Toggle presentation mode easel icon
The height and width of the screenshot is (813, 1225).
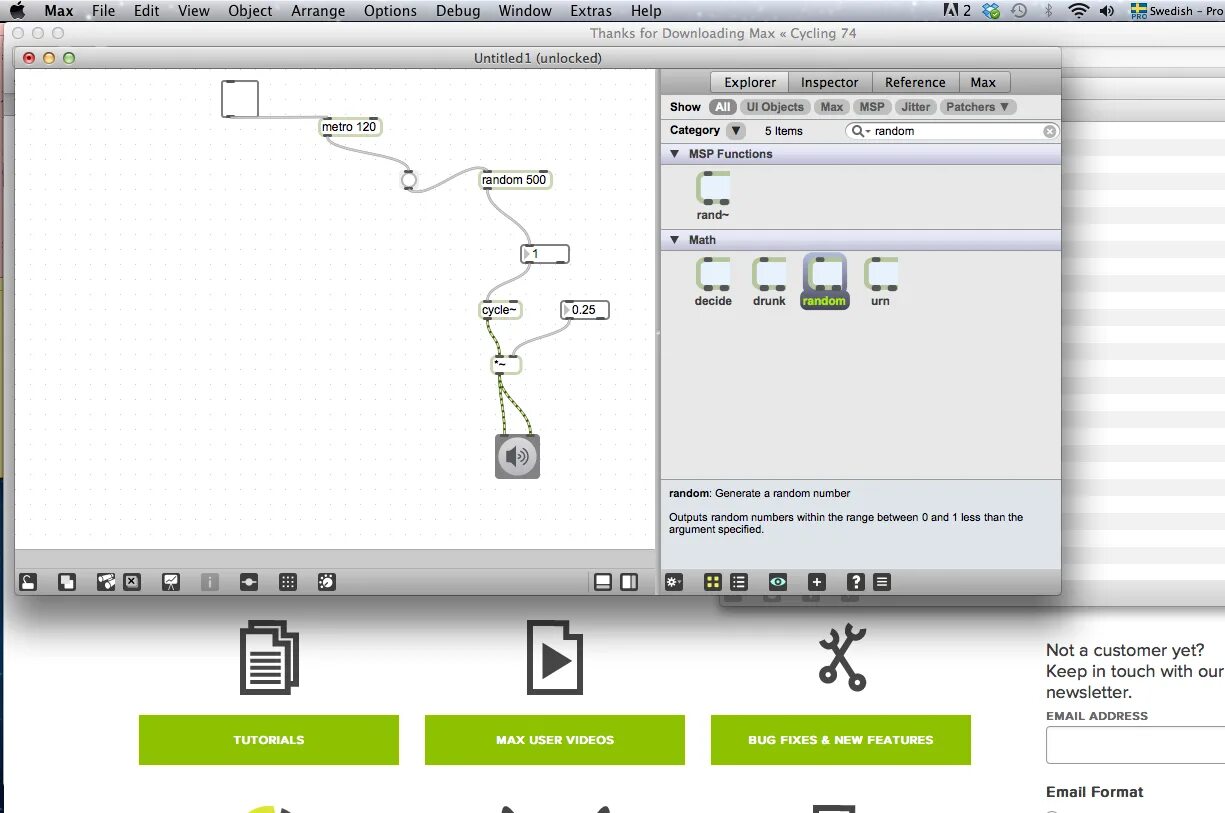click(x=171, y=582)
